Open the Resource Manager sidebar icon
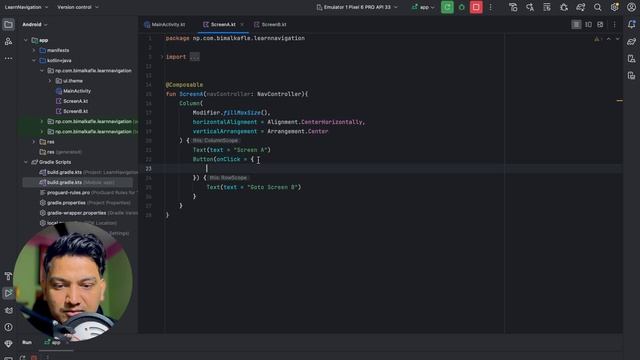Image resolution: width=640 pixels, height=360 pixels. click(8, 42)
